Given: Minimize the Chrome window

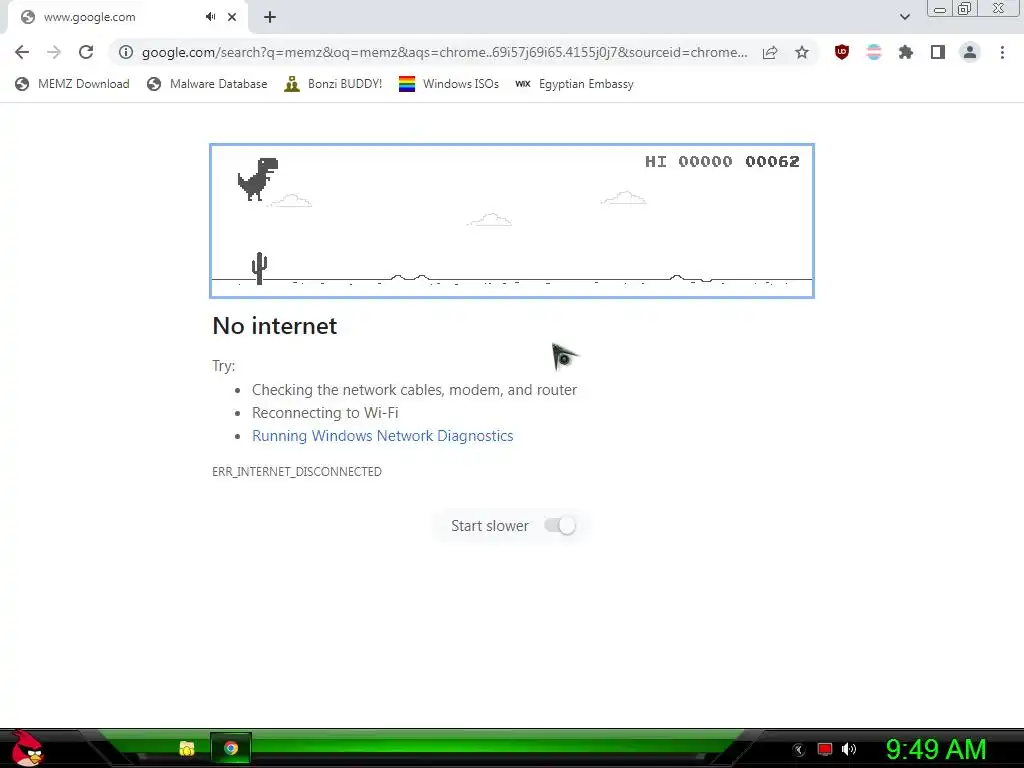Looking at the screenshot, I should coord(940,9).
